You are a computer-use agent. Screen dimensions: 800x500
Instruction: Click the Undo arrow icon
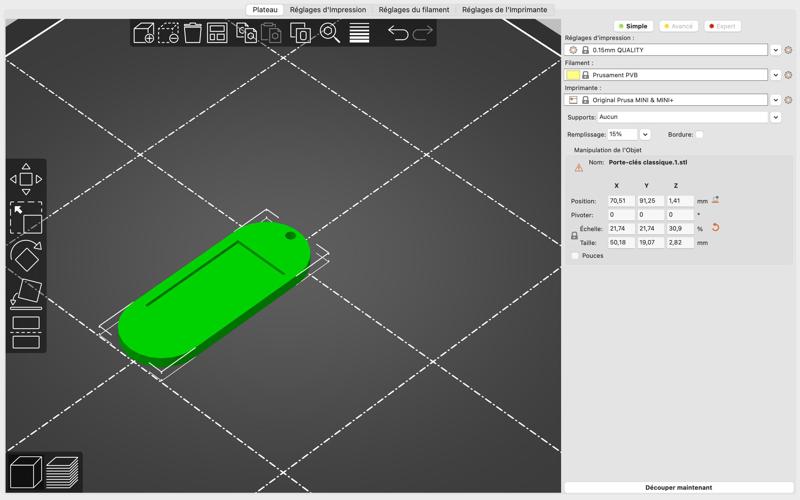[x=398, y=33]
